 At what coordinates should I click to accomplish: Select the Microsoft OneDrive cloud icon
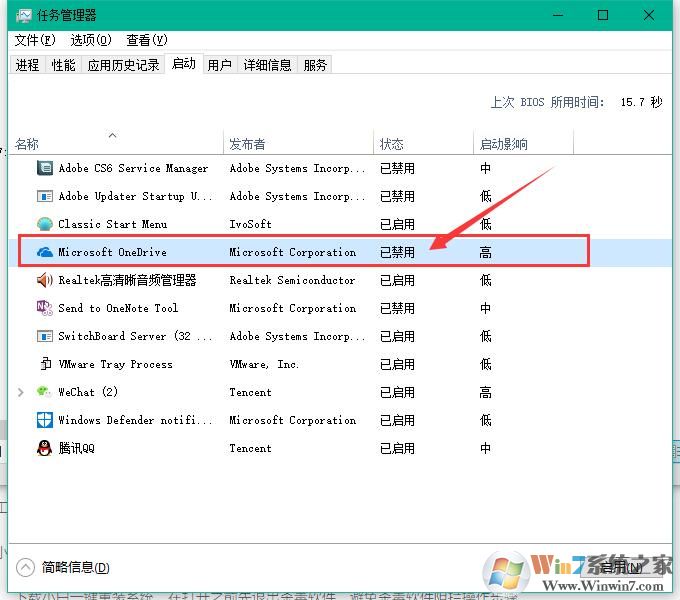pos(45,253)
